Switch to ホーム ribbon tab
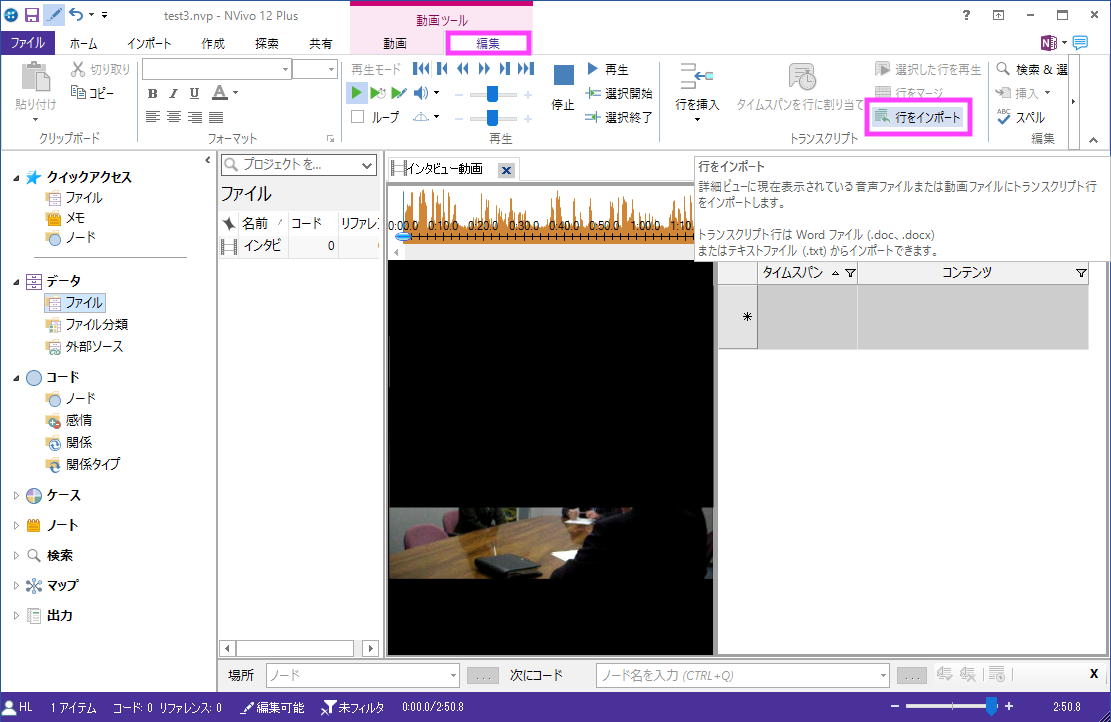This screenshot has height=722, width=1111. 83,43
